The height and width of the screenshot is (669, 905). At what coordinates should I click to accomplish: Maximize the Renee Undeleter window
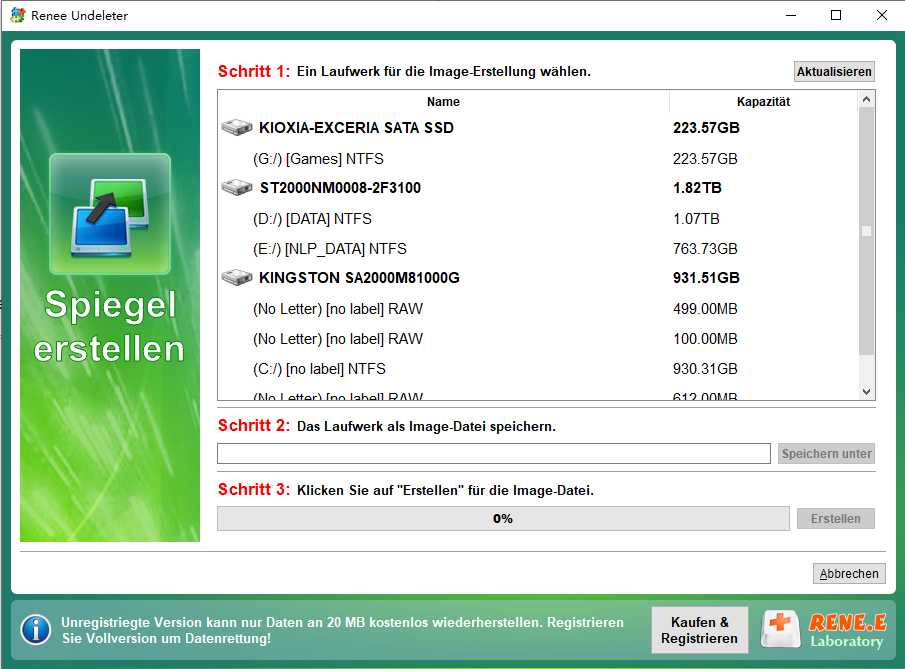click(x=836, y=15)
